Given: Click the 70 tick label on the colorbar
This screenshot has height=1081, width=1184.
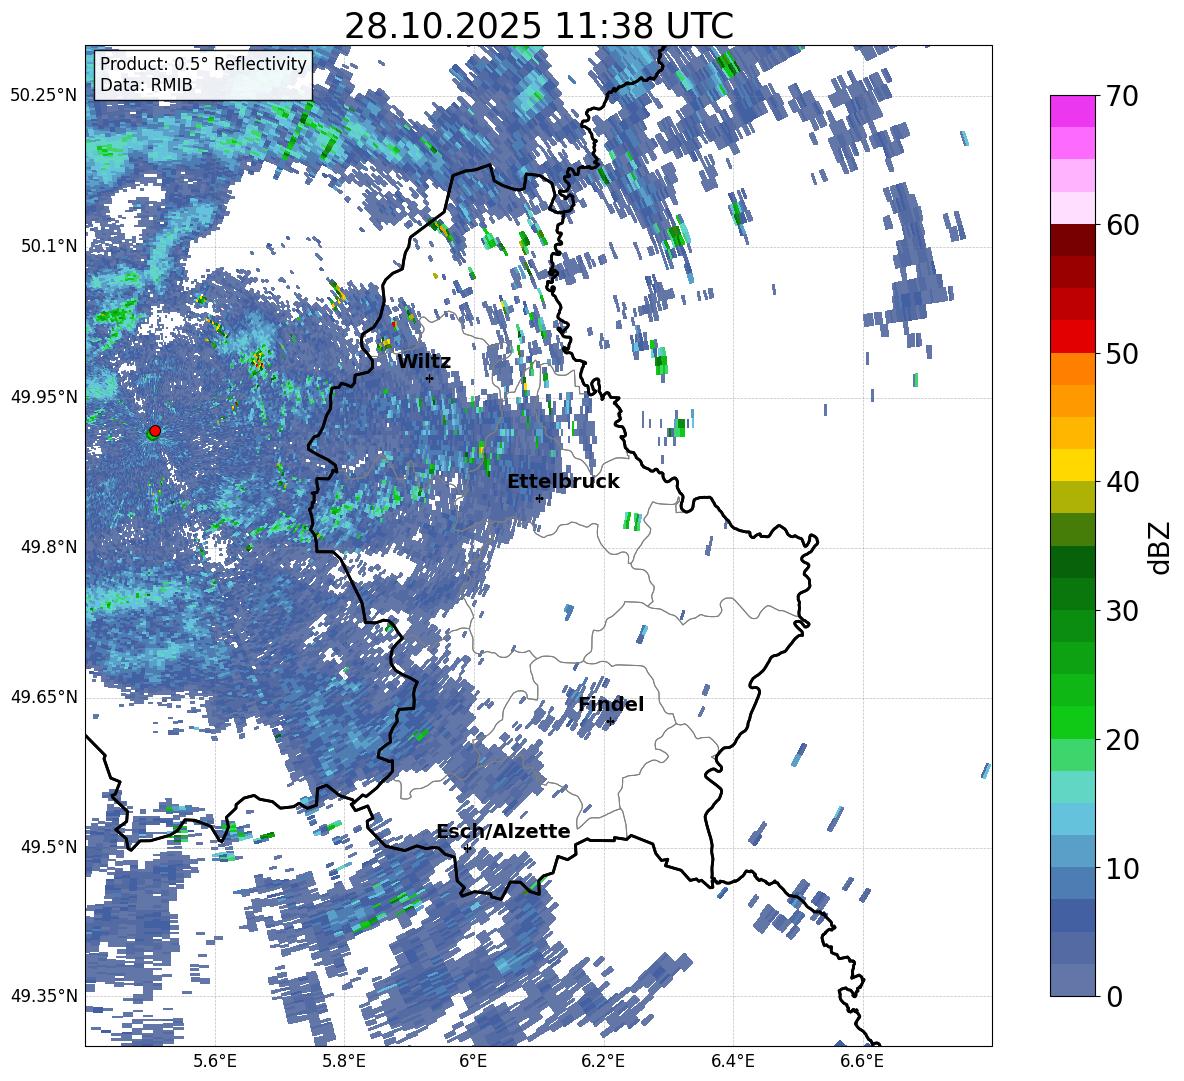Looking at the screenshot, I should pyautogui.click(x=1122, y=96).
